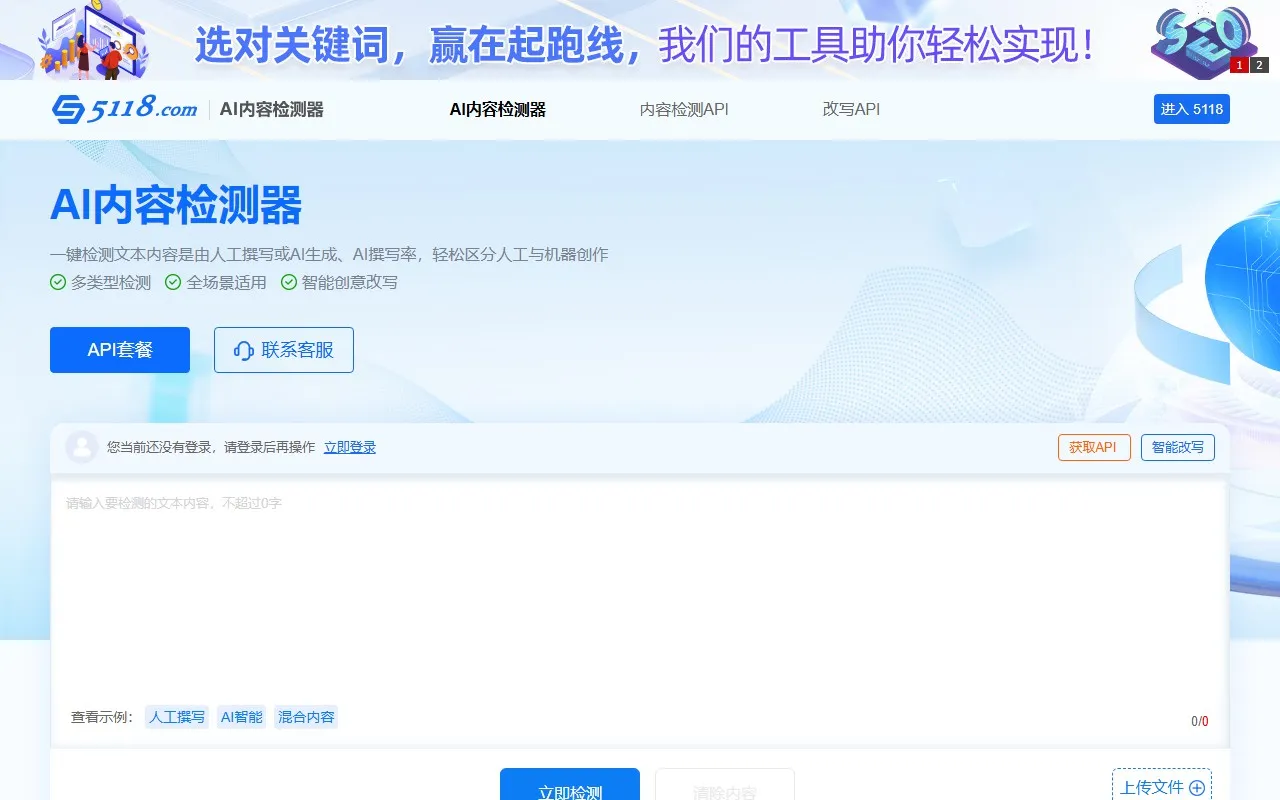Click the 获取API button

1093,447
